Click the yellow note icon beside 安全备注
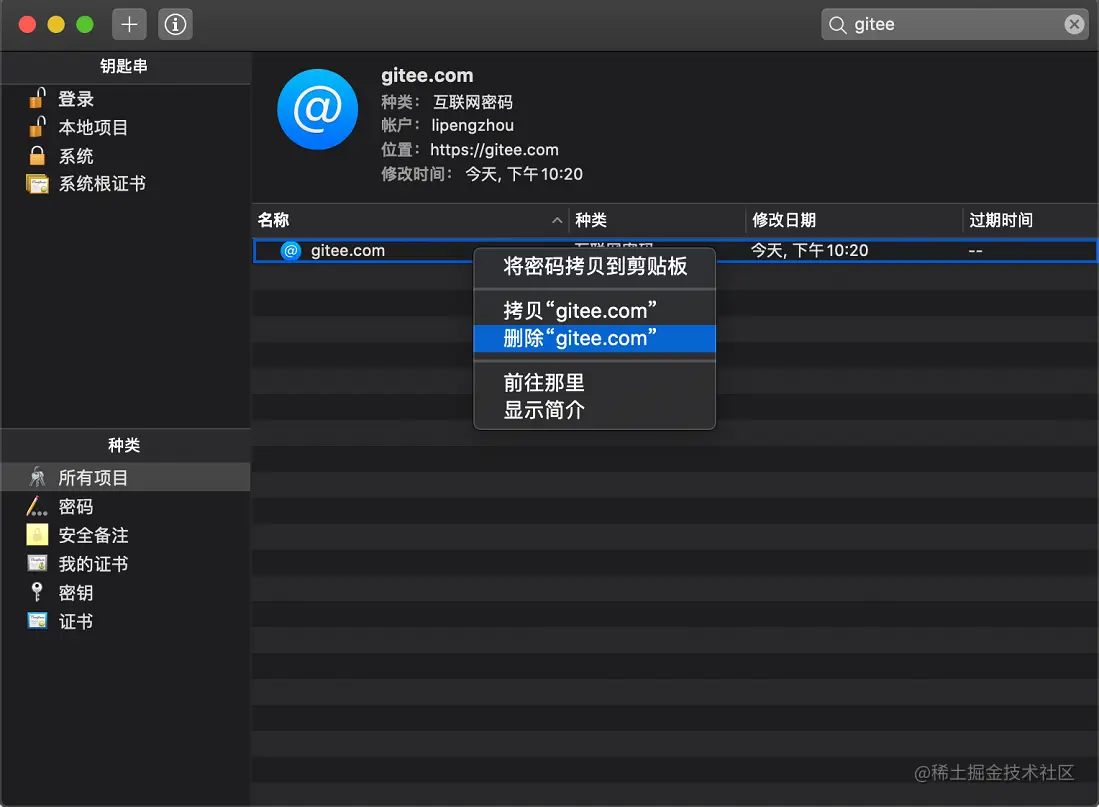The width and height of the screenshot is (1099, 807). point(37,535)
